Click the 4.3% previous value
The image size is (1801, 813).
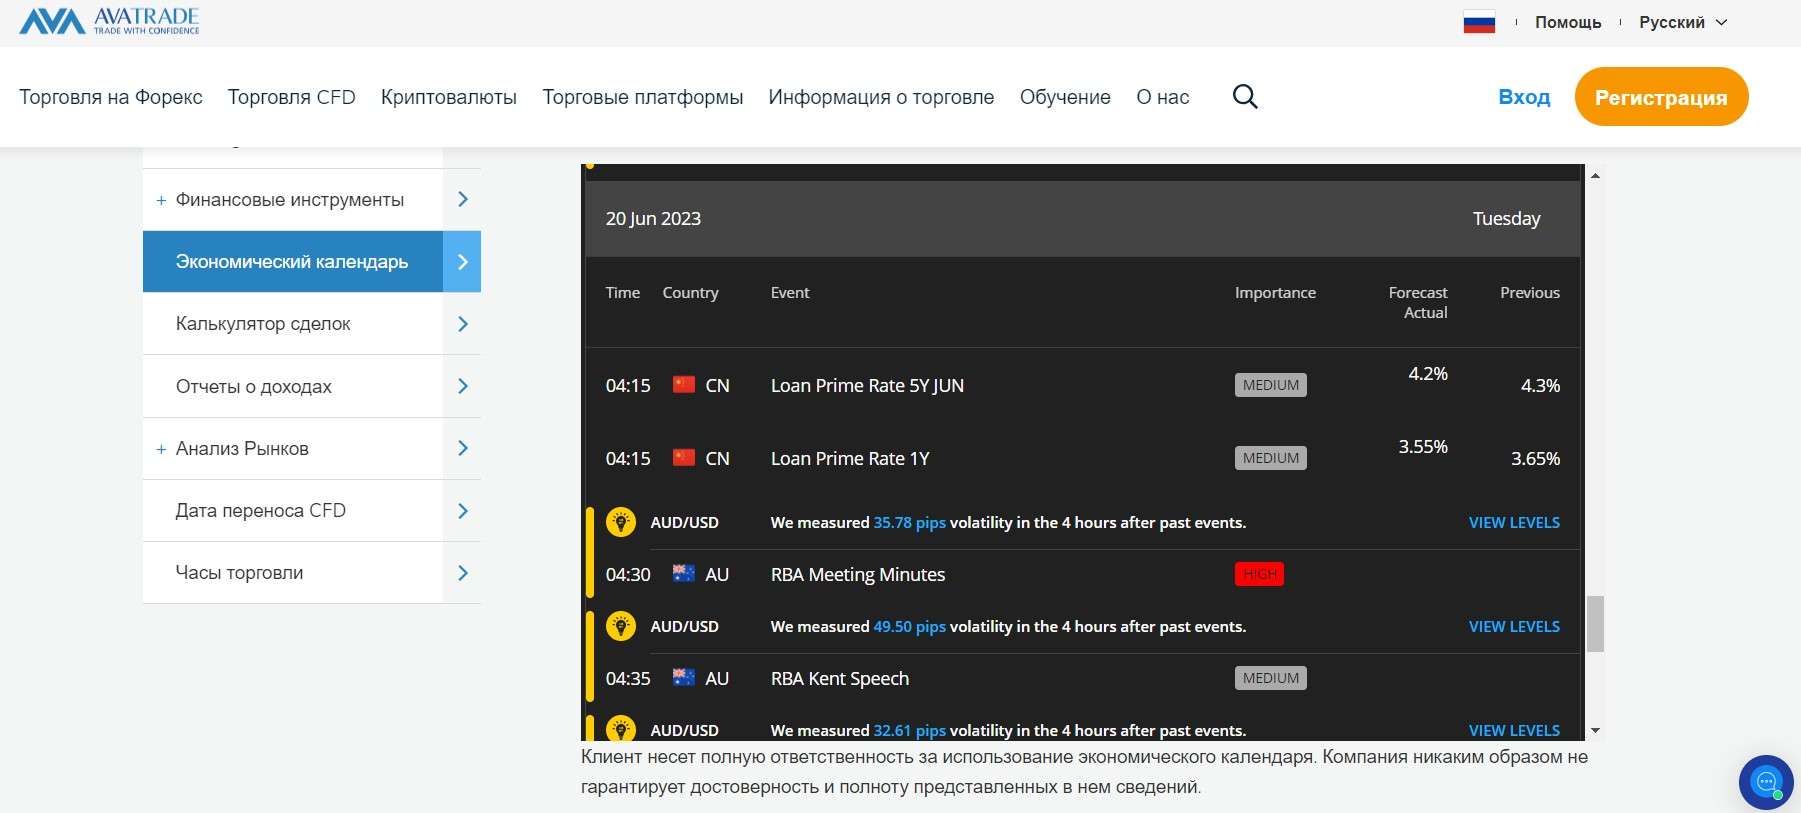[x=1540, y=386]
